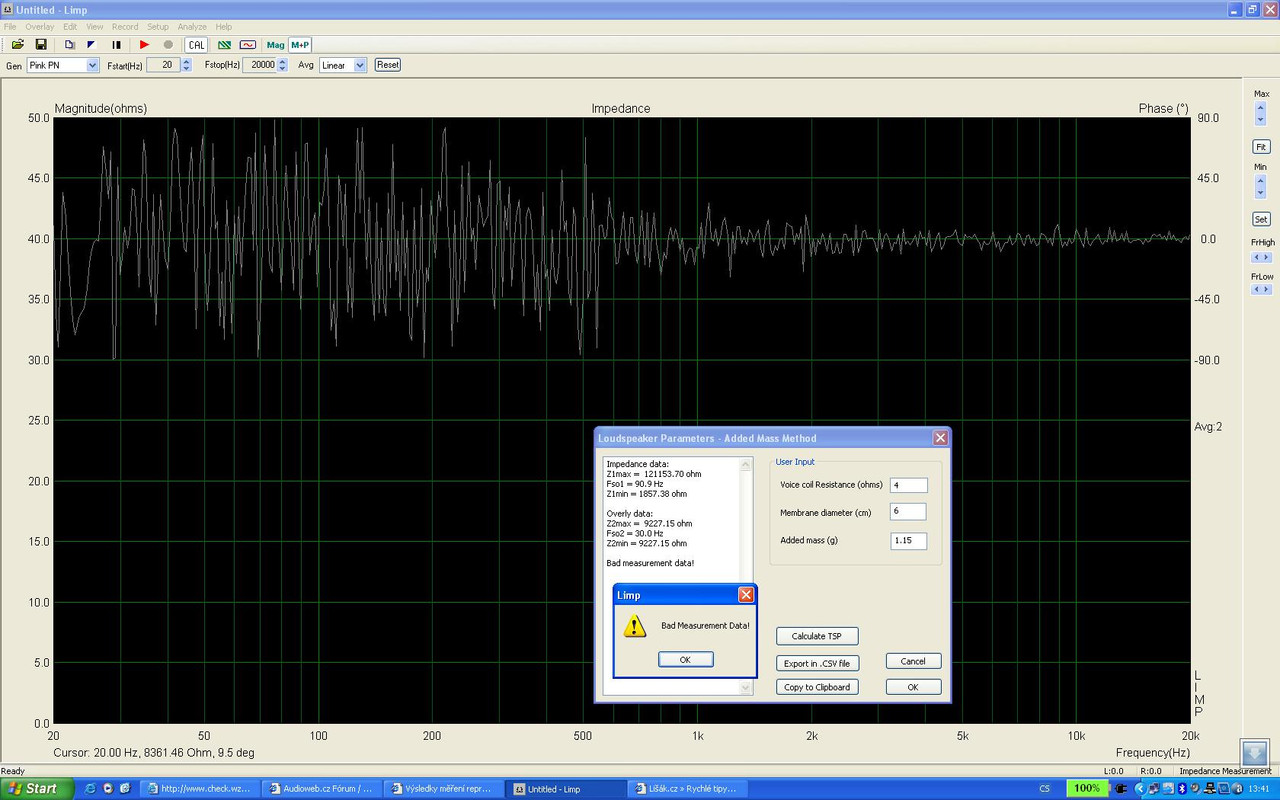Image resolution: width=1280 pixels, height=800 pixels.
Task: Open the Edit menu
Action: (x=70, y=27)
